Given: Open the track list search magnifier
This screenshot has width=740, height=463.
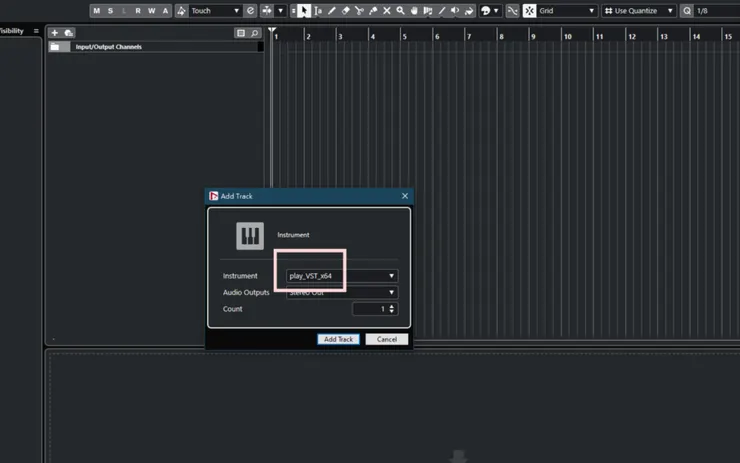Looking at the screenshot, I should [254, 33].
